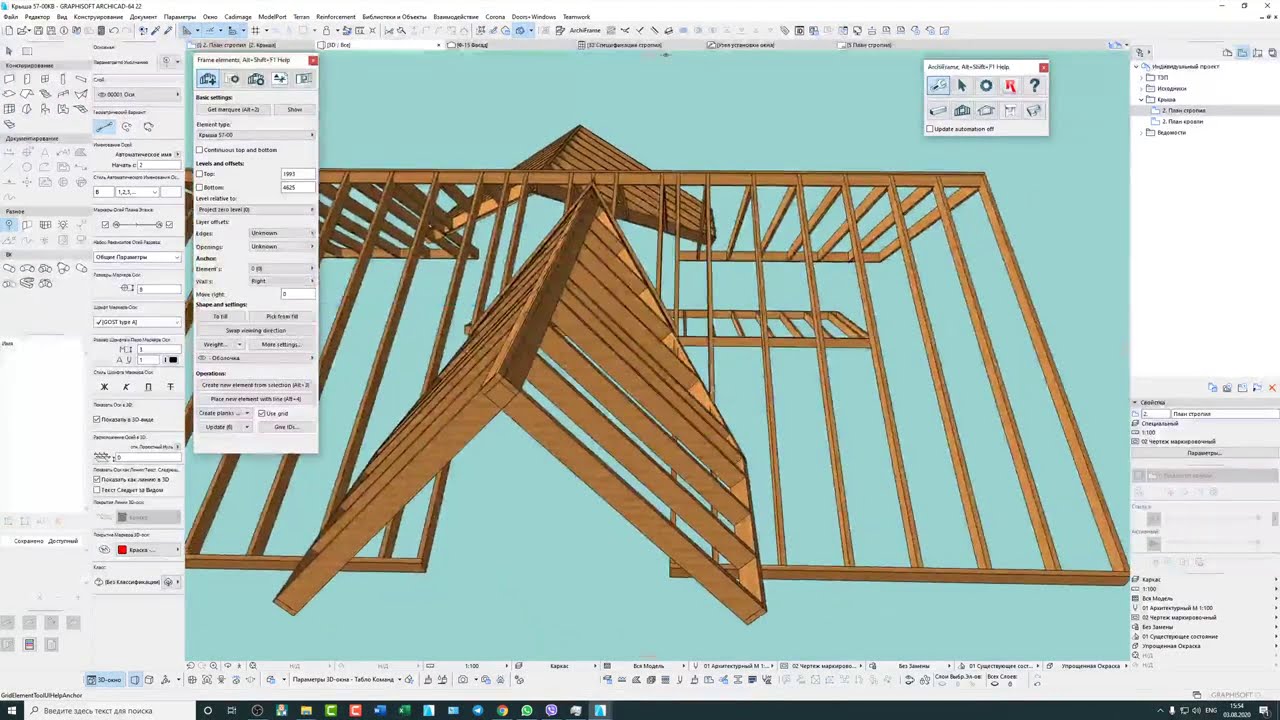Image resolution: width=1280 pixels, height=720 pixels.
Task: Click the Move right input field
Action: pyautogui.click(x=297, y=294)
